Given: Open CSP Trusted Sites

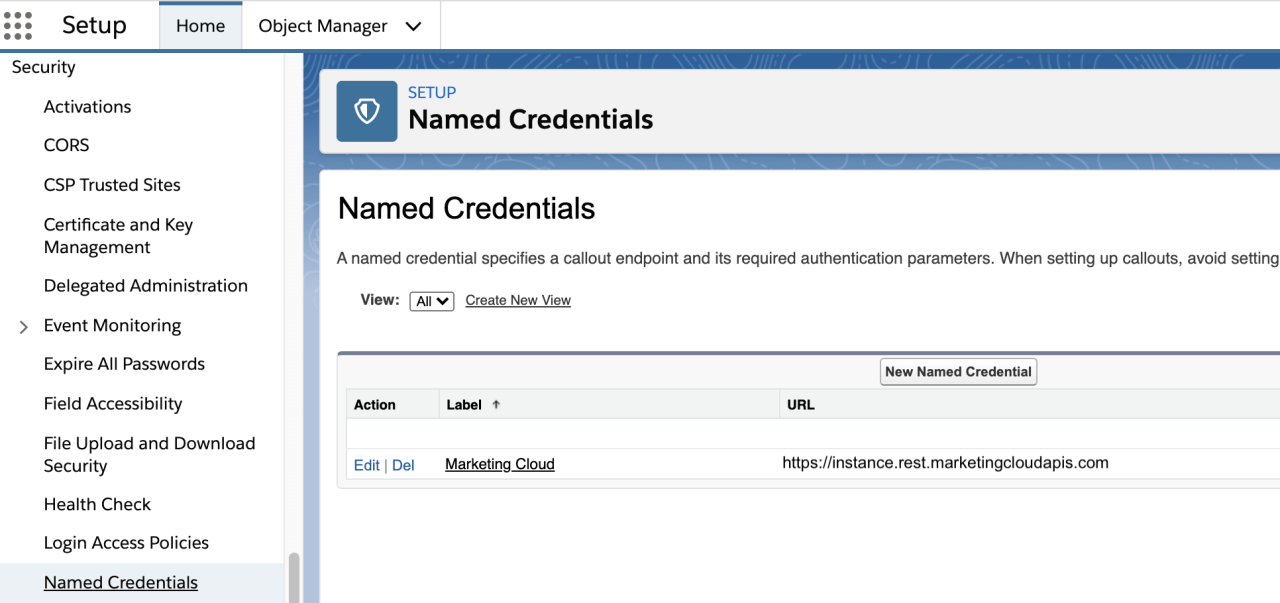Looking at the screenshot, I should [112, 185].
